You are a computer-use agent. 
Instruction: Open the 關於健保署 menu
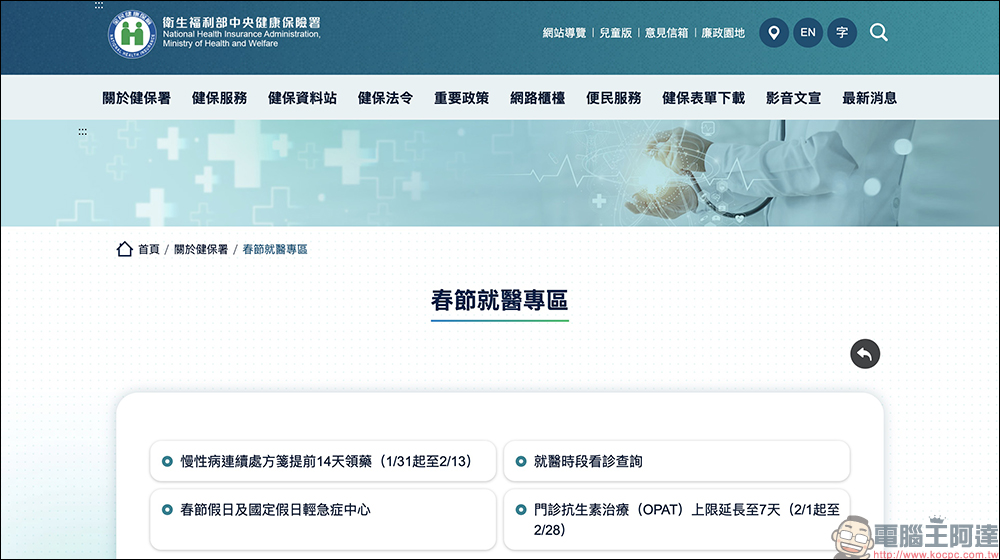pos(136,98)
